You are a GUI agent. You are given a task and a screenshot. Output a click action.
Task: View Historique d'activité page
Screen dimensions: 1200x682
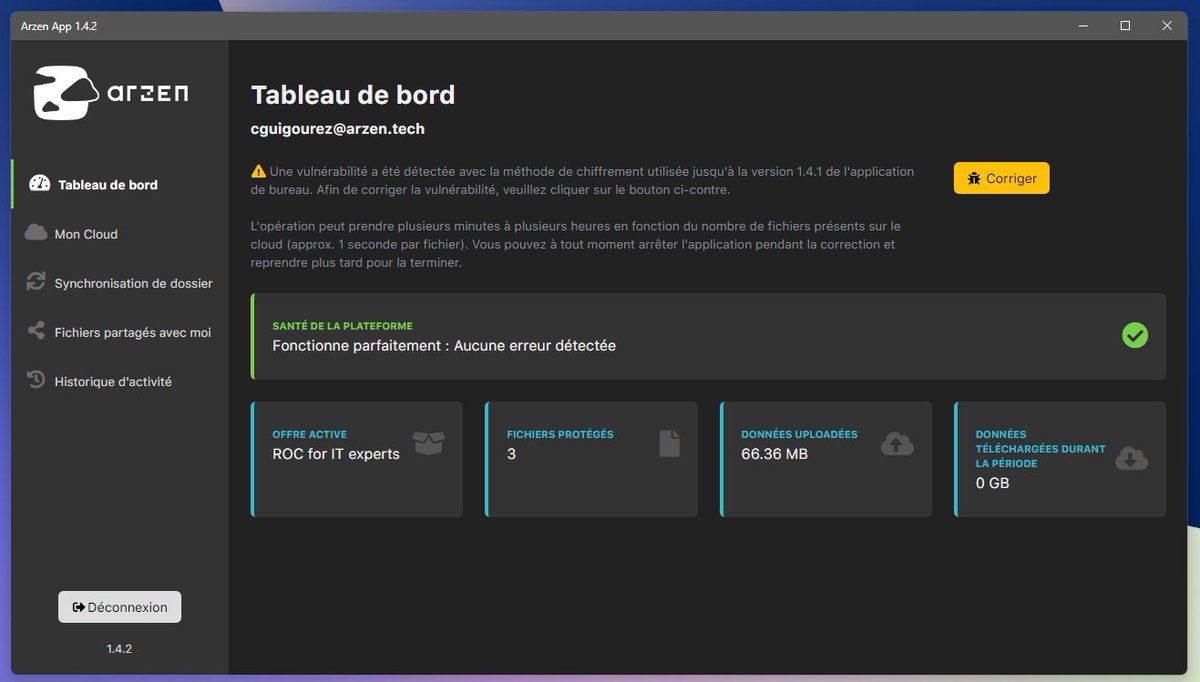[x=120, y=380]
